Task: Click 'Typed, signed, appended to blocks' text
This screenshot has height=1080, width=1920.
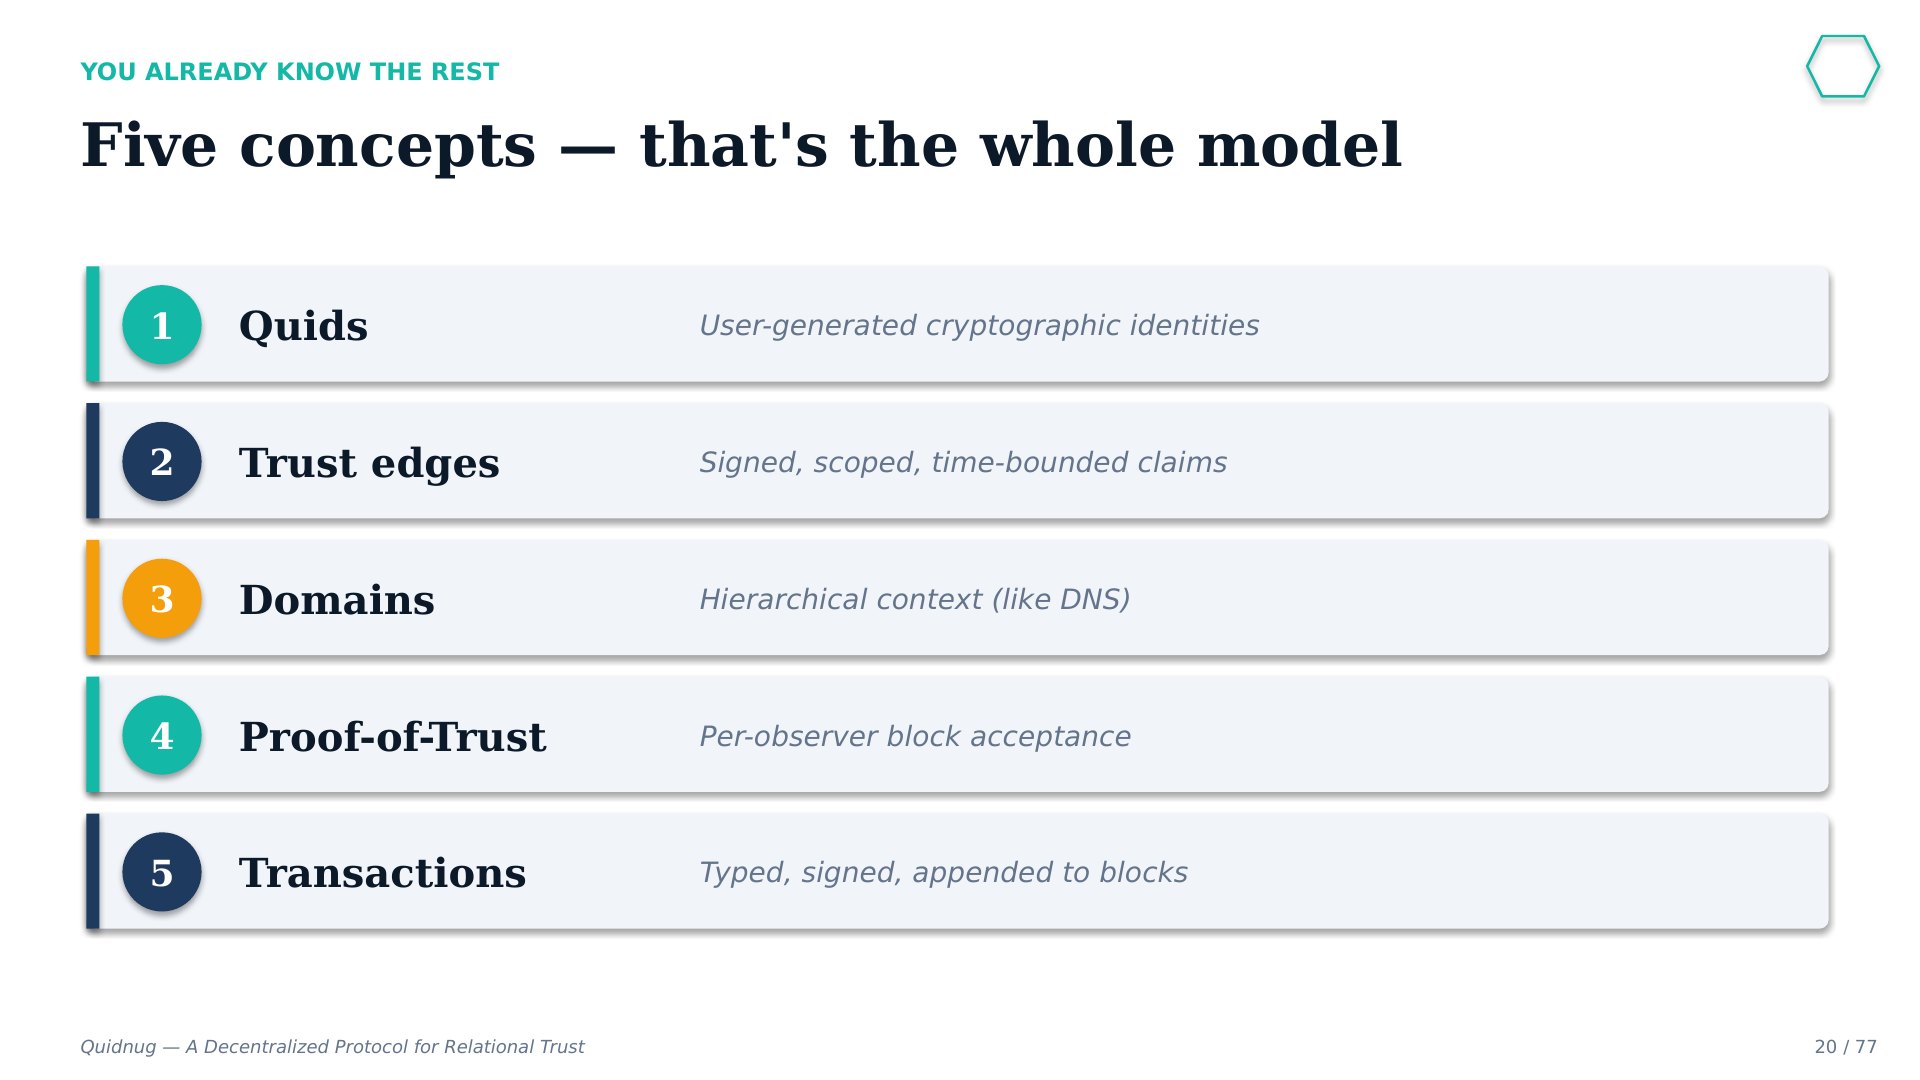Action: tap(943, 873)
